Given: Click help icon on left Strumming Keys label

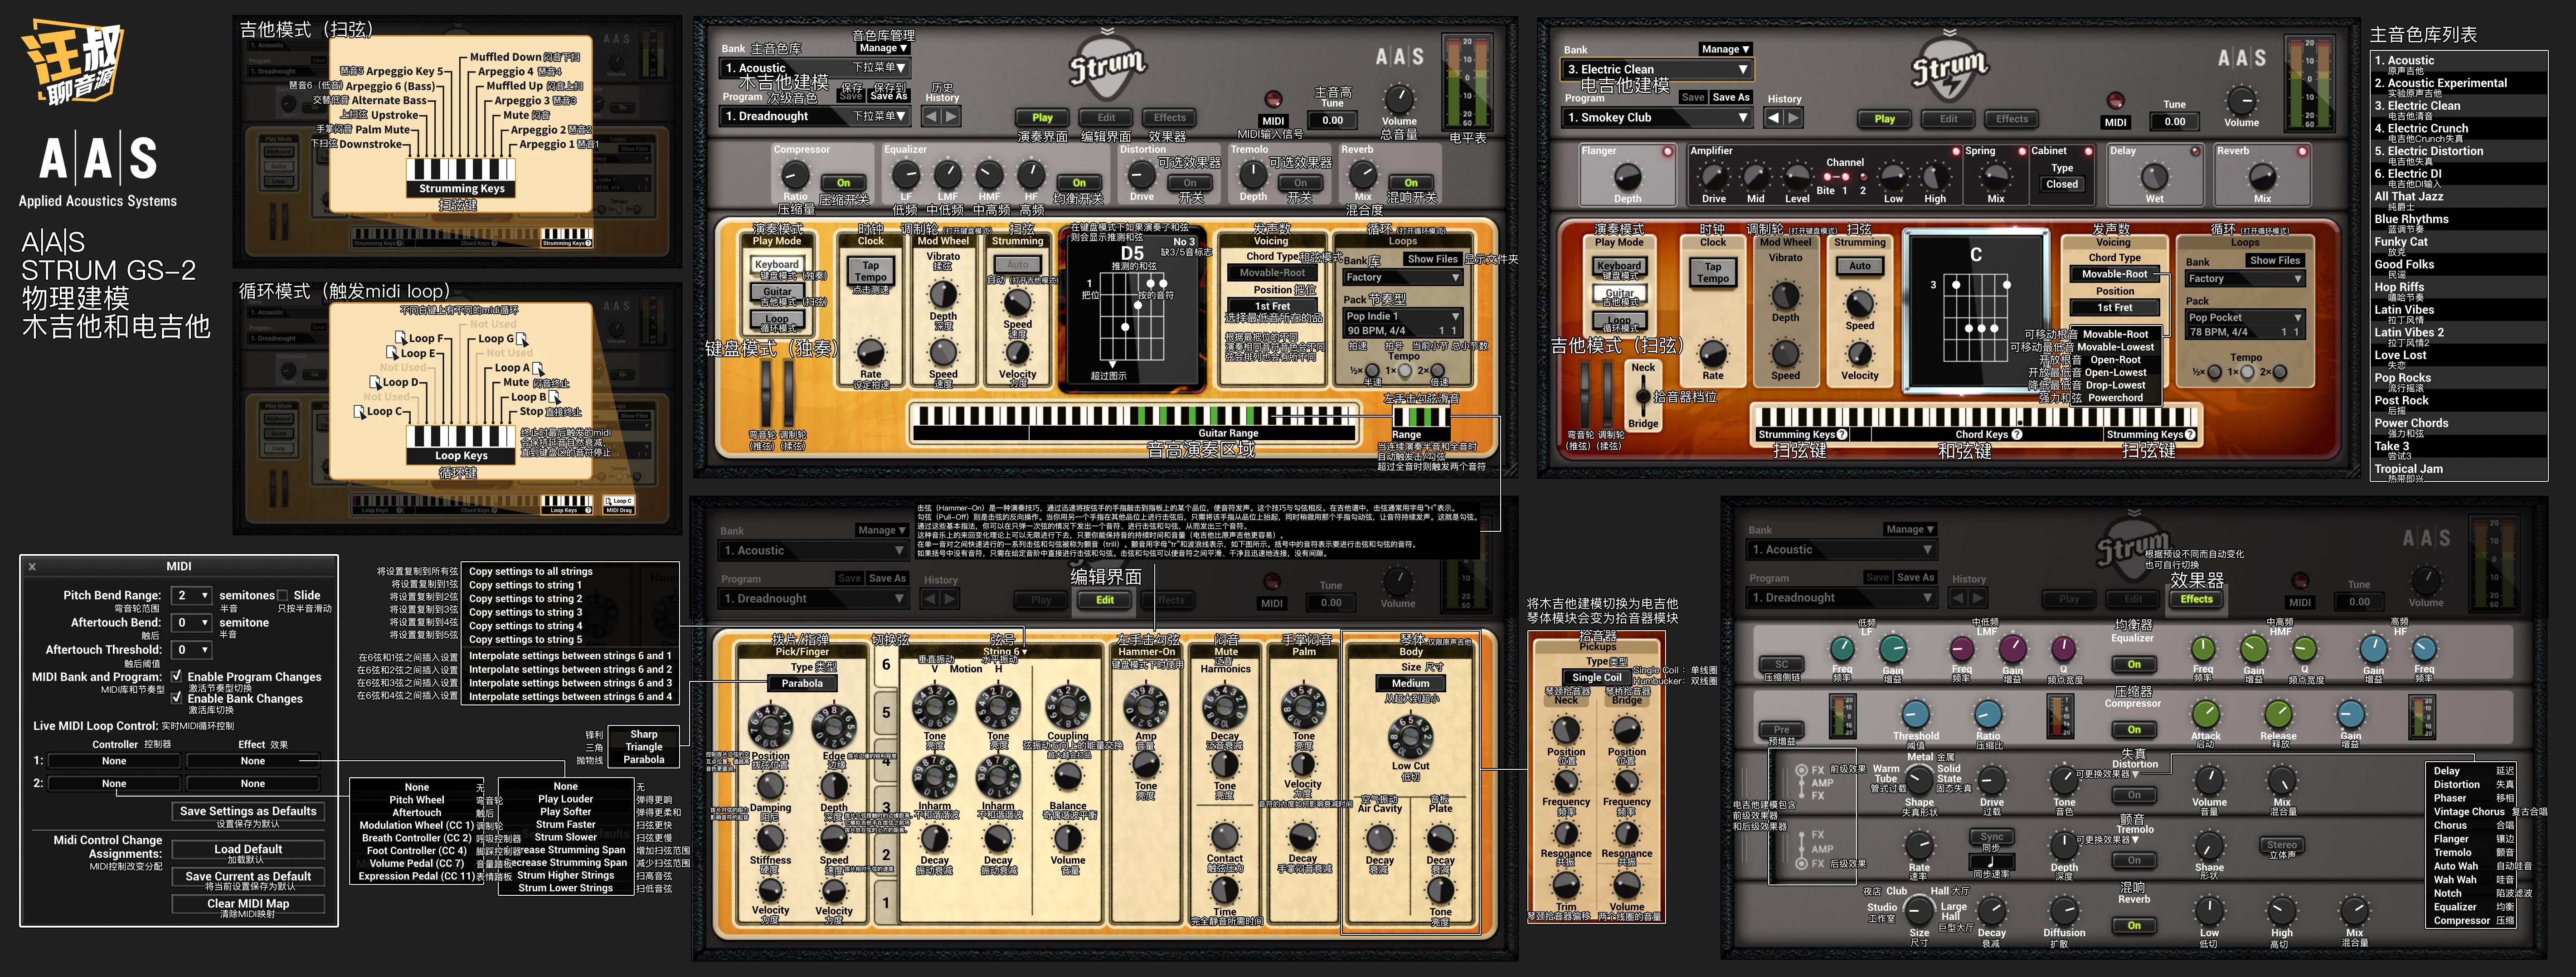Looking at the screenshot, I should tap(1842, 435).
